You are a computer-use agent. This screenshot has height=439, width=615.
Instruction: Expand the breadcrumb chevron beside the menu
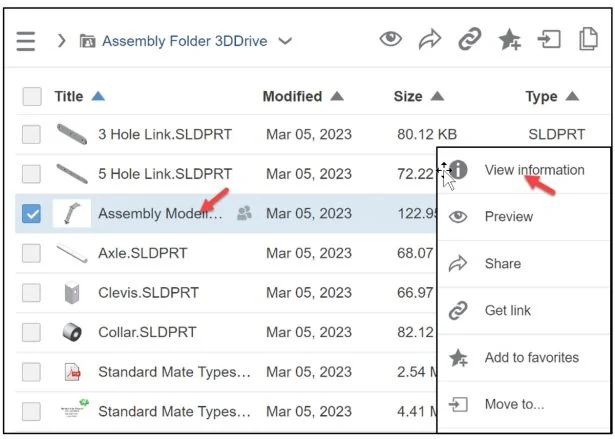coord(61,41)
